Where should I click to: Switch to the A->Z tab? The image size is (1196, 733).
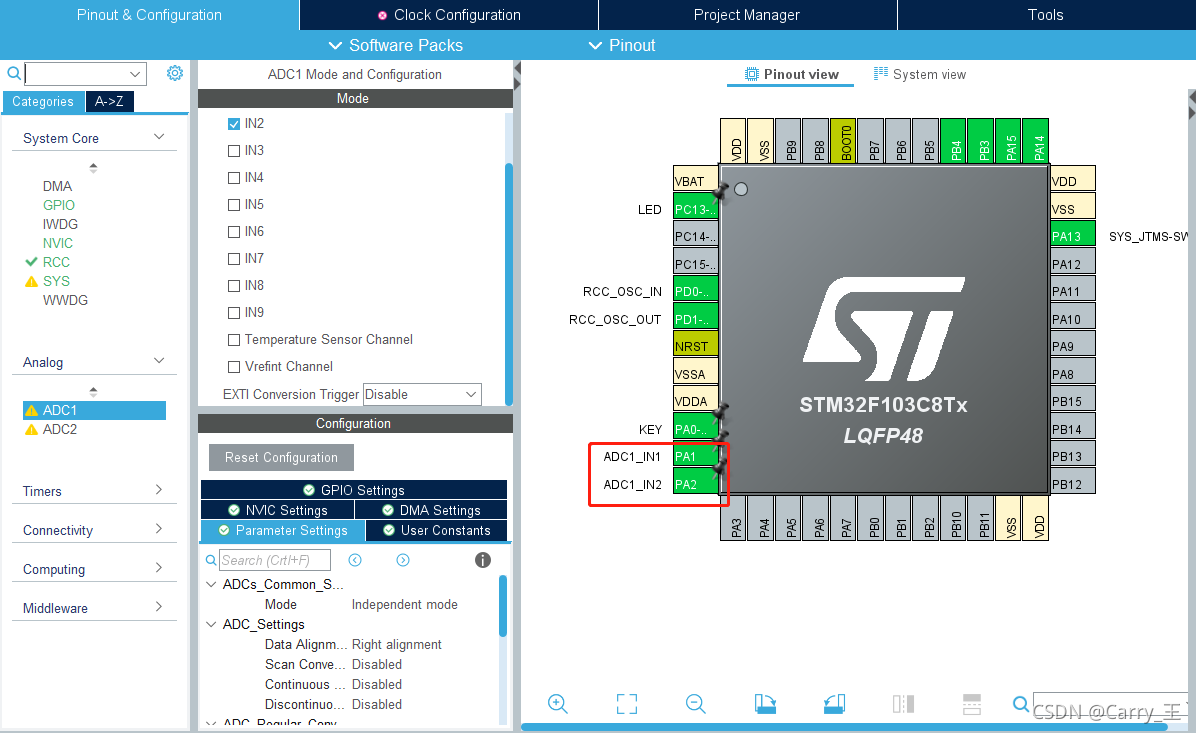(x=109, y=101)
